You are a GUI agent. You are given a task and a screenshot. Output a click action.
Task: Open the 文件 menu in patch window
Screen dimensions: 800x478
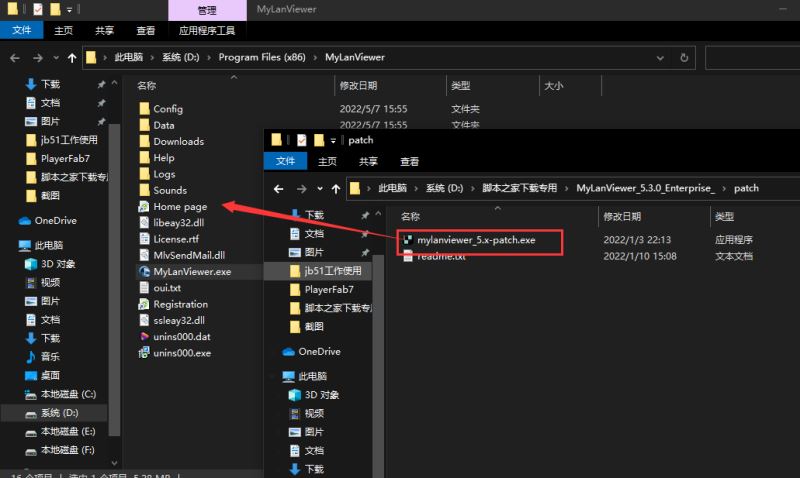(285, 161)
